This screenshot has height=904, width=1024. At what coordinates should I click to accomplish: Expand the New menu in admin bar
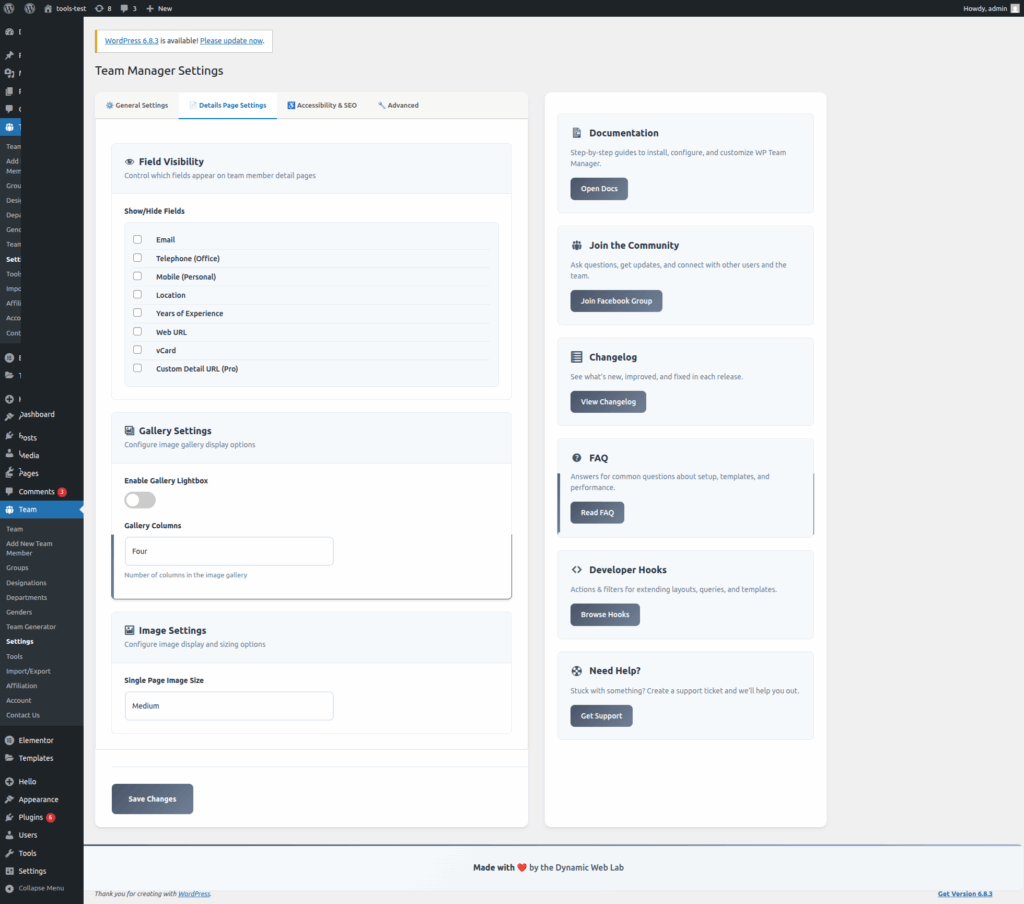pos(159,8)
